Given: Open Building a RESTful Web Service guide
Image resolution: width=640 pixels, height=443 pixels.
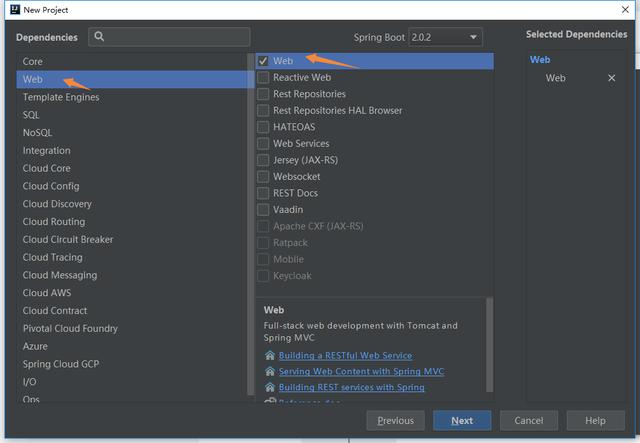Looking at the screenshot, I should pos(345,356).
